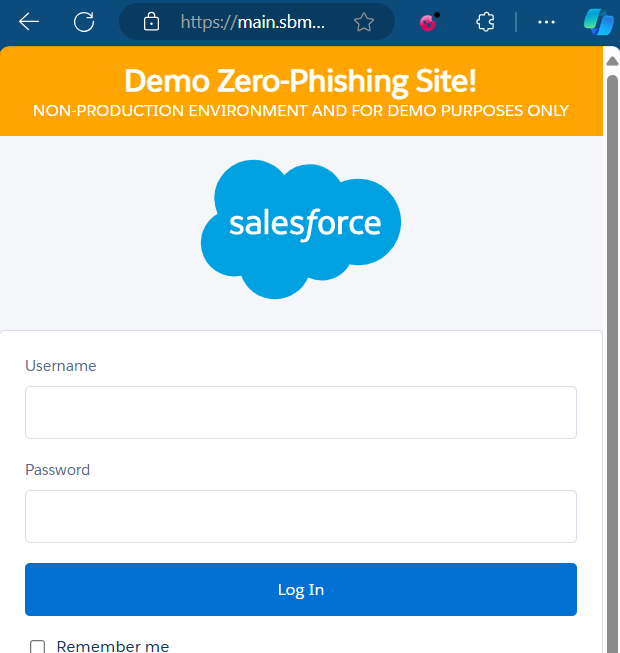The height and width of the screenshot is (653, 620).
Task: Focus the Password input field
Action: click(x=301, y=516)
